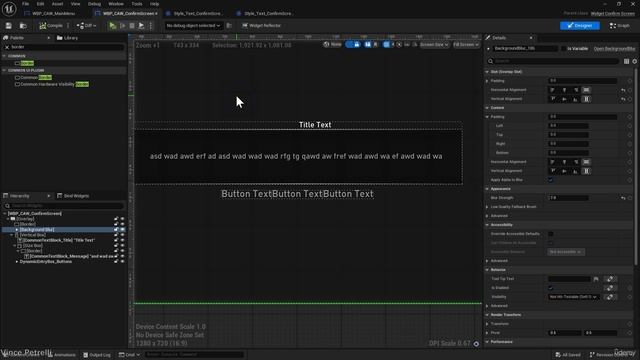The width and height of the screenshot is (640, 360).
Task: Expand the Render Transform Transform property
Action: click(487, 324)
